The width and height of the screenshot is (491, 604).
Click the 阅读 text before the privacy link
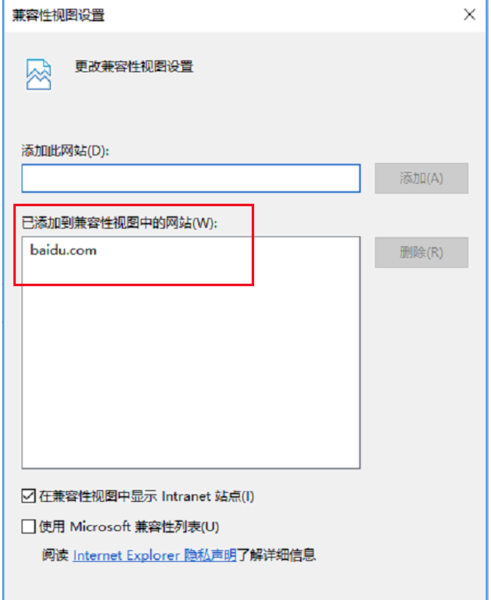[x=55, y=555]
